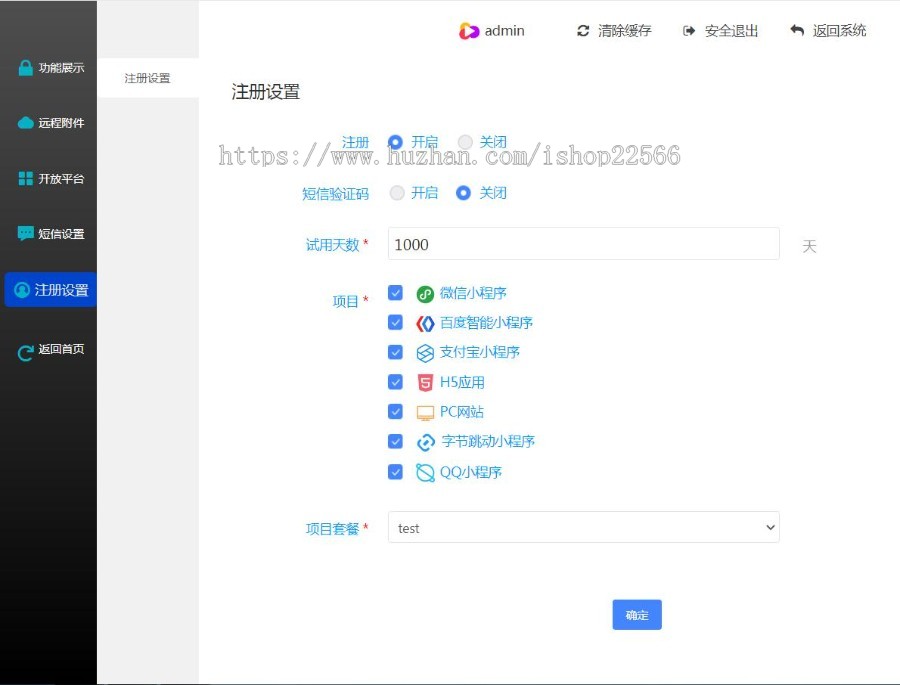Click the exit icon next to 安全退出
The image size is (900, 685).
click(689, 31)
